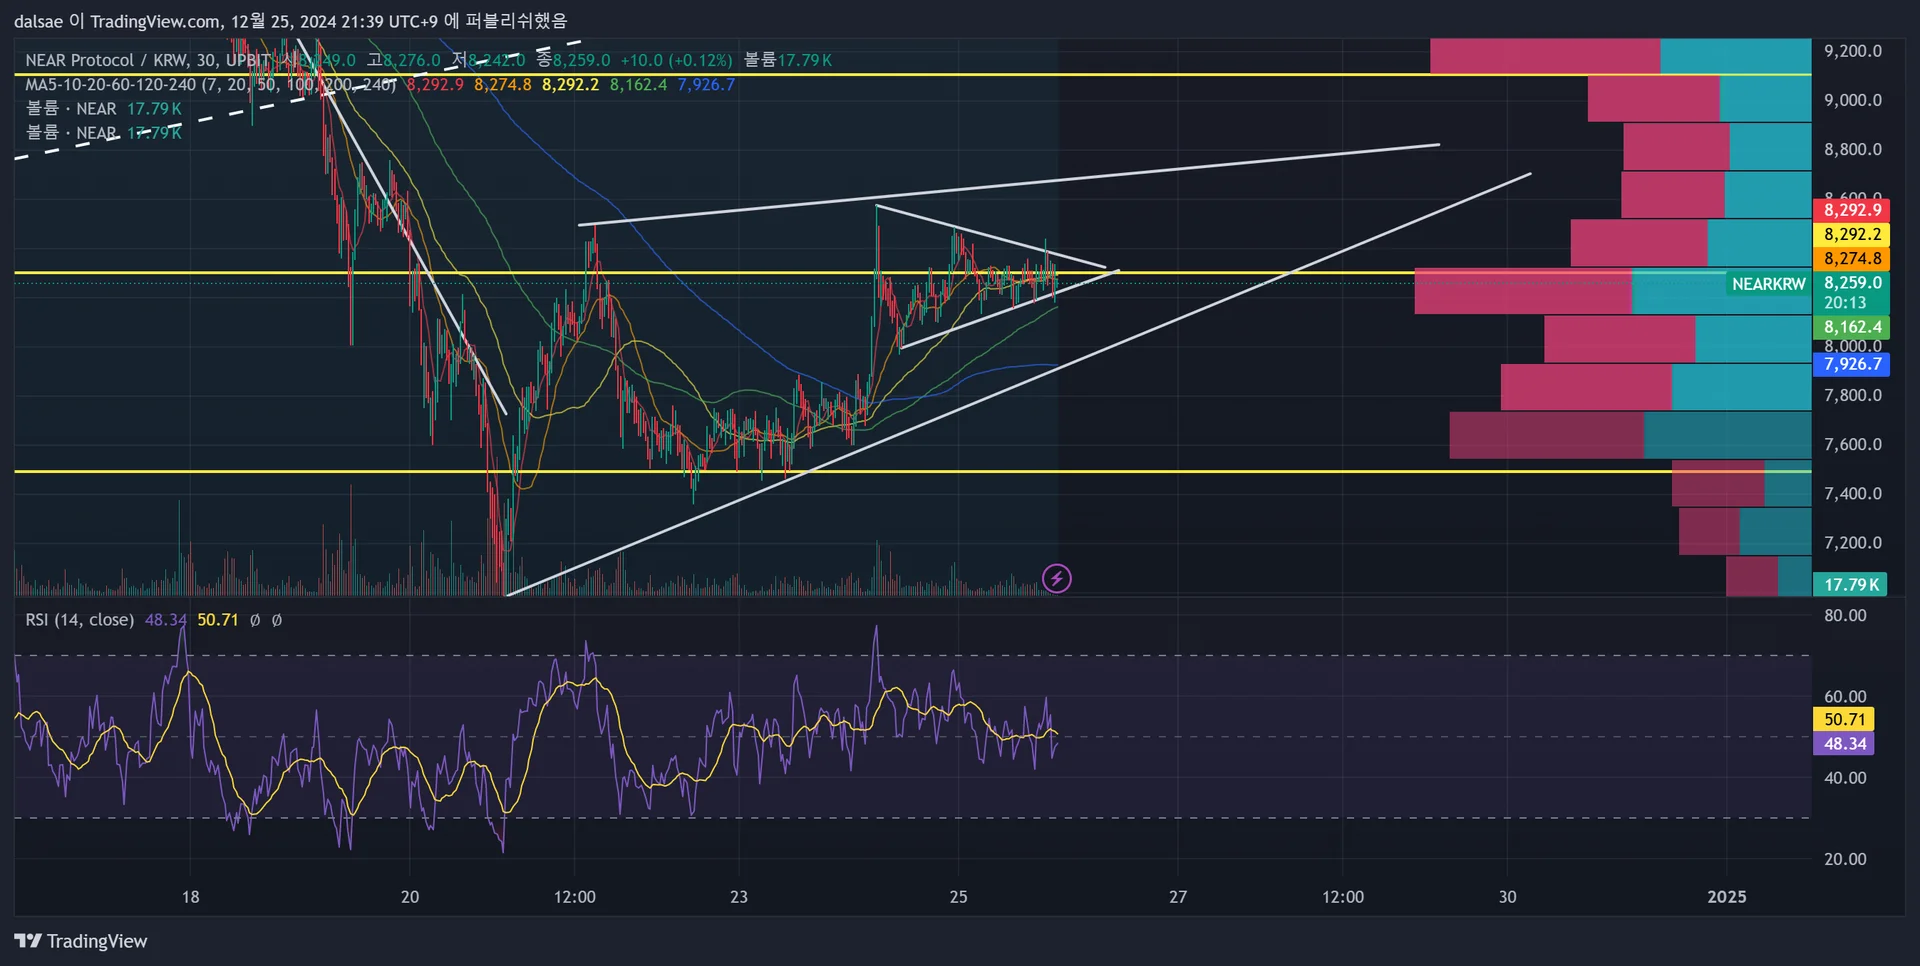
Task: Click the MA5-10-20-60-120-240 indicator legend
Action: click(211, 85)
